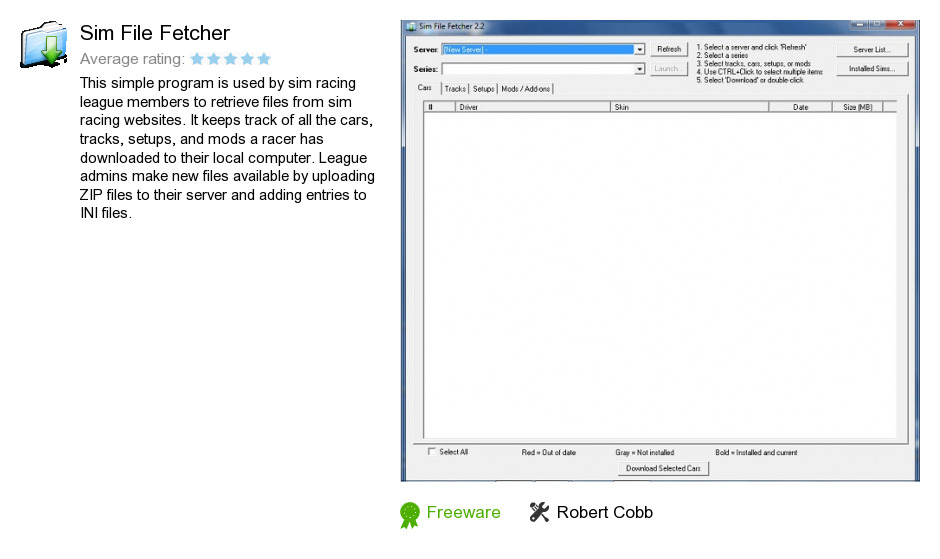Click the # column header
This screenshot has height=559, width=940.
439,107
